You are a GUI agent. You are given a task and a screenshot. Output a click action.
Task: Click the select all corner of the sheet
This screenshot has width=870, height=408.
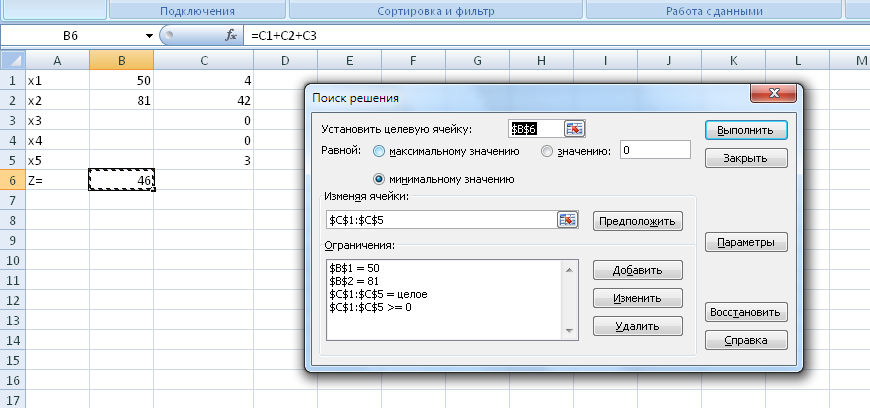pos(12,61)
